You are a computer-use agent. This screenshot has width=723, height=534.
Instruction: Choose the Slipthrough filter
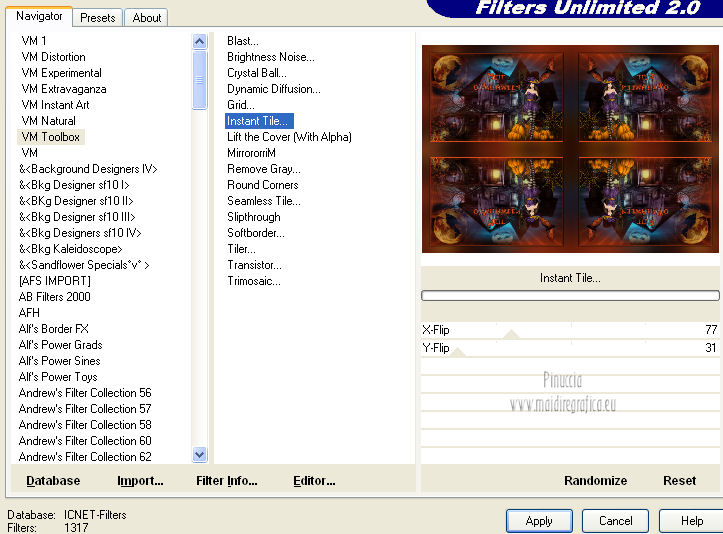254,217
